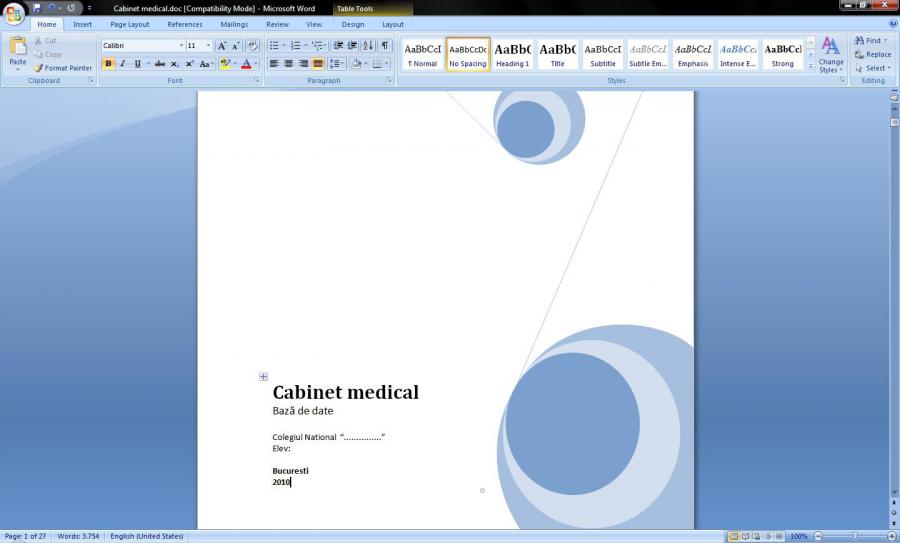Image resolution: width=900 pixels, height=543 pixels.
Task: Apply the Heading 1 style thumbnail
Action: 513,54
